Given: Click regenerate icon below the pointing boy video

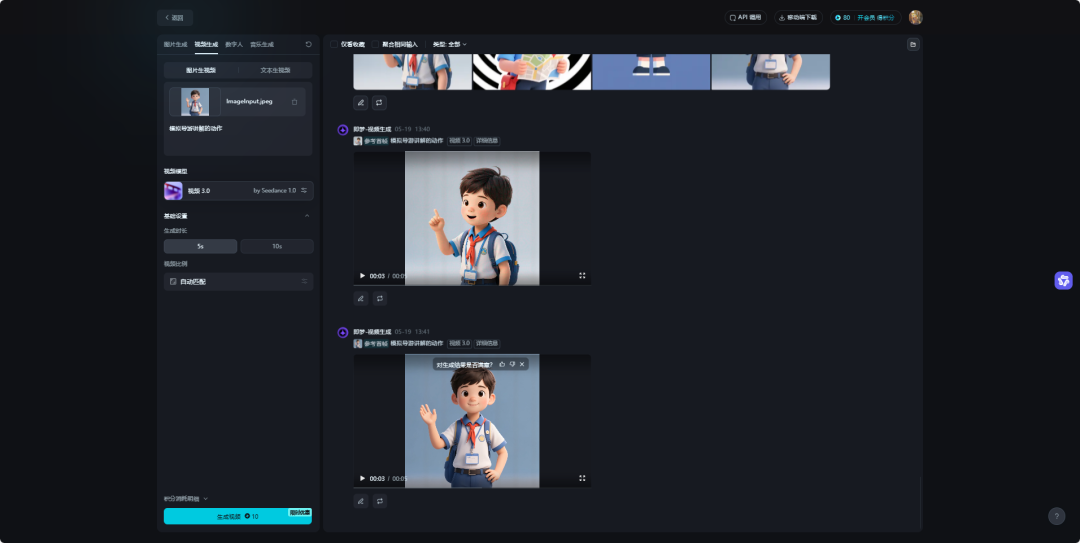Looking at the screenshot, I should click(379, 298).
